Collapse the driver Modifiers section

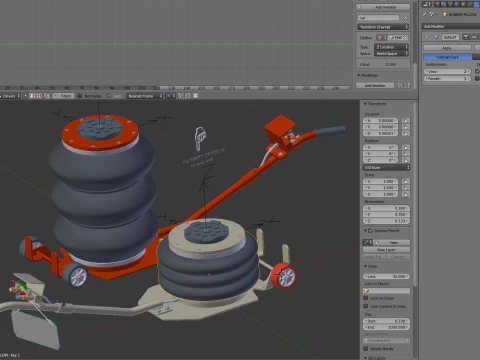tap(359, 75)
